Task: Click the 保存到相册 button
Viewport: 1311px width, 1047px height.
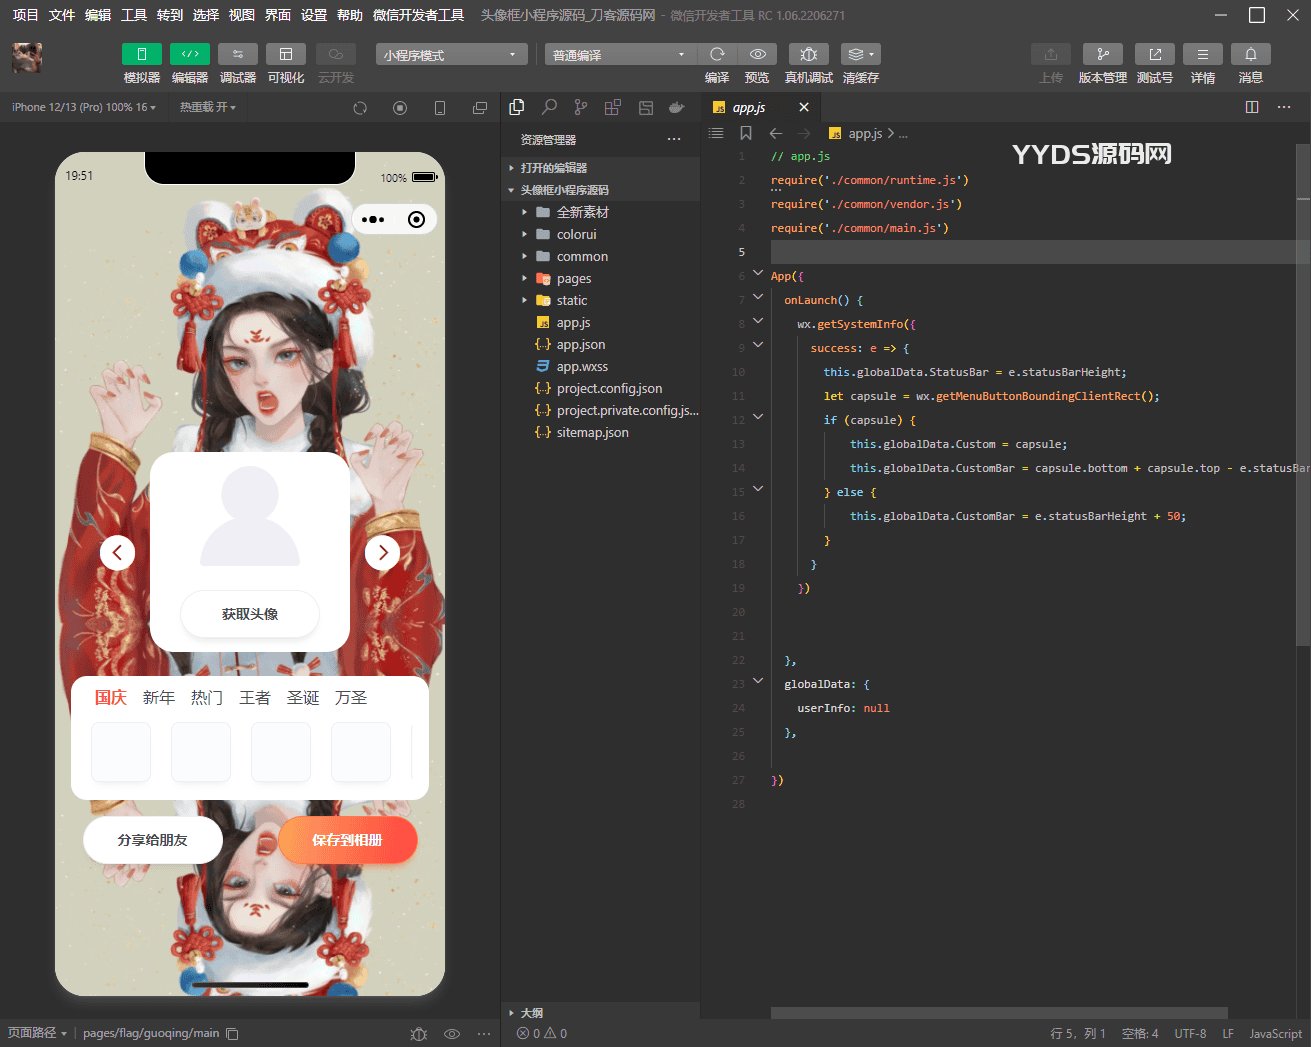Action: pos(347,840)
